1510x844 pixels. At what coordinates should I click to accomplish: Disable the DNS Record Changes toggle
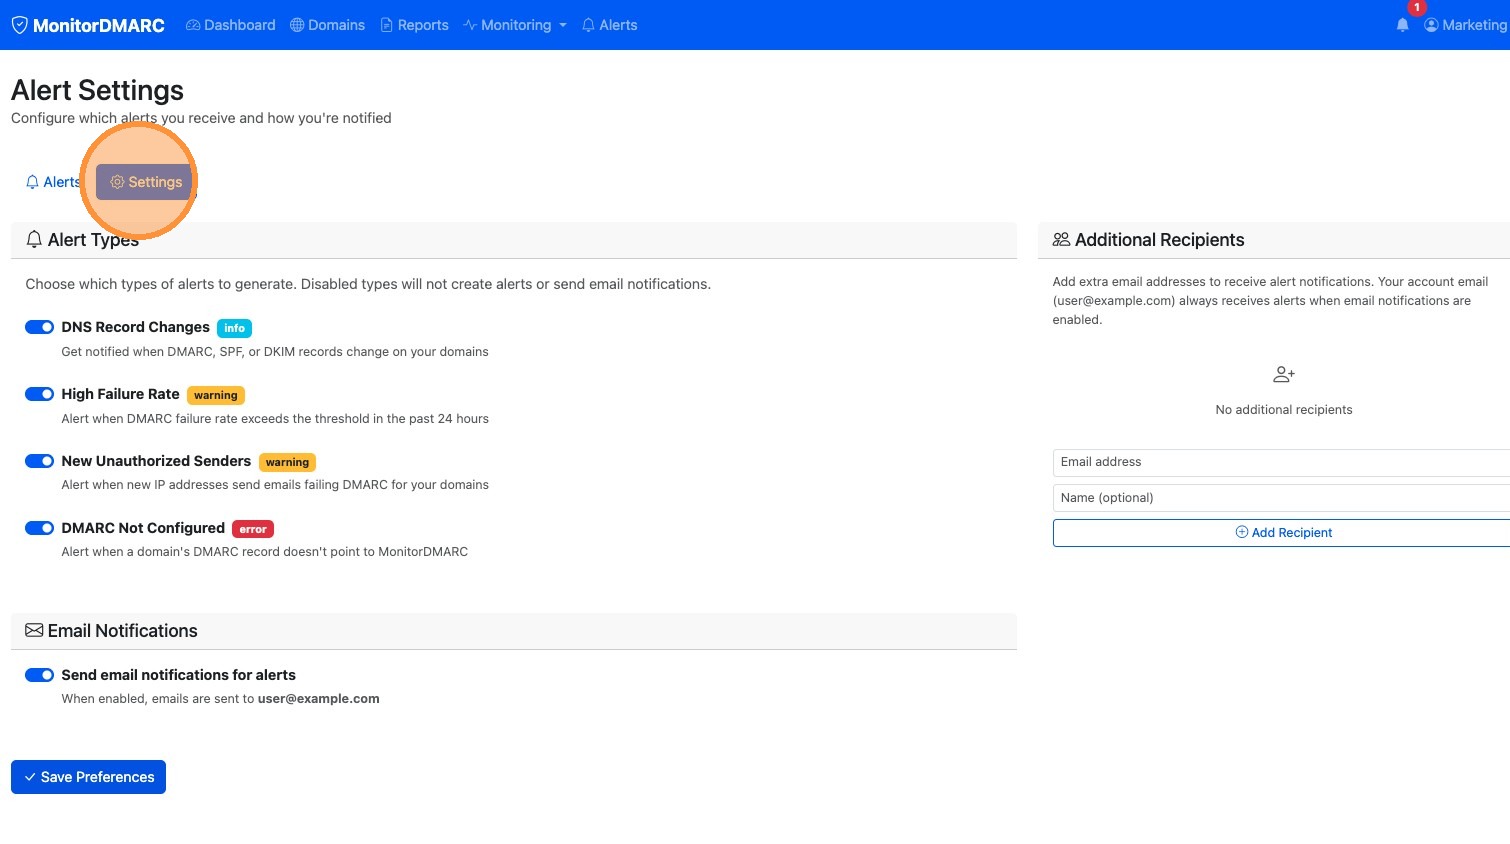(x=40, y=327)
